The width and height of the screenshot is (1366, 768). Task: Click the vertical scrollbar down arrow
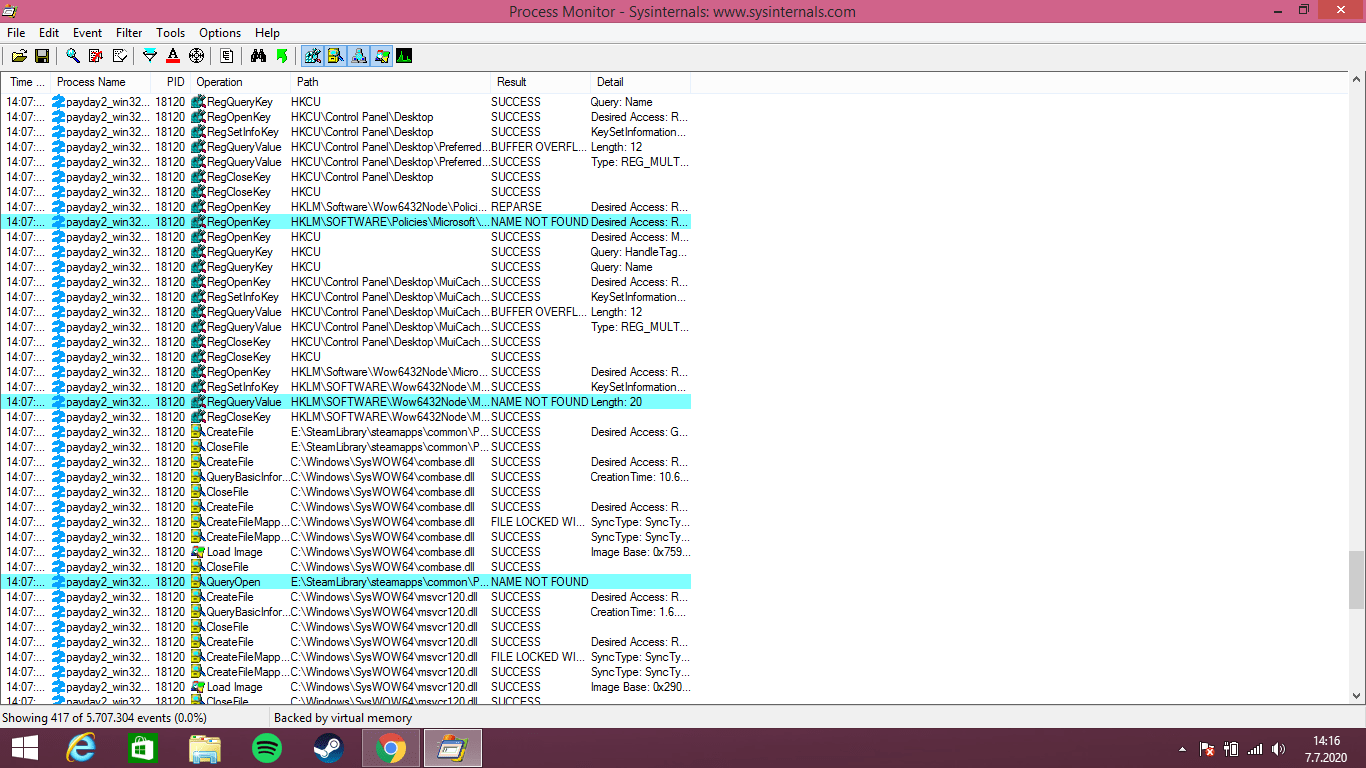[x=1357, y=697]
